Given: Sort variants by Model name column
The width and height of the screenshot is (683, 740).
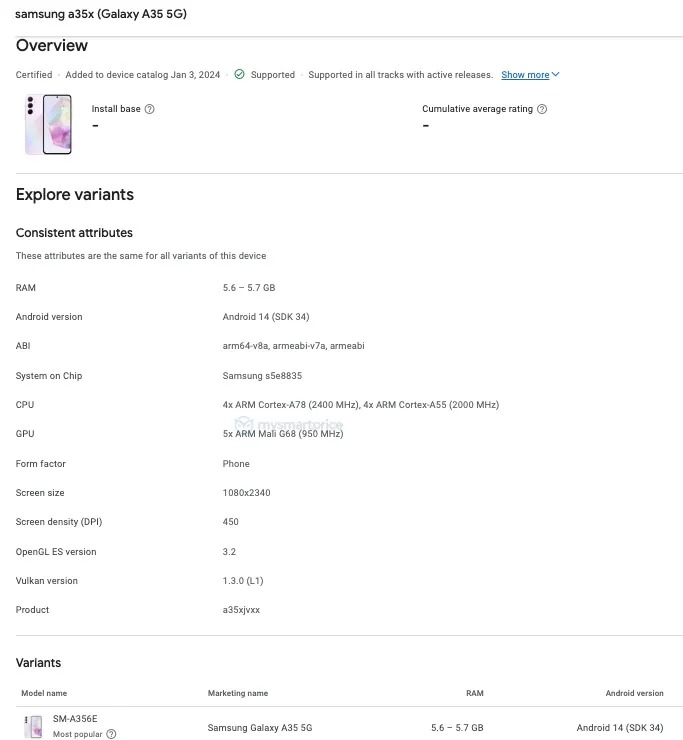Looking at the screenshot, I should coord(44,693).
